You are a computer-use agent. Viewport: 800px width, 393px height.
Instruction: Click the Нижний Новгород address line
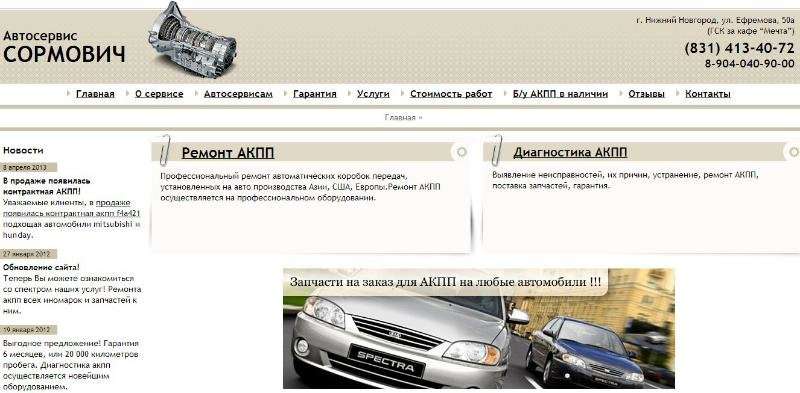pos(715,20)
